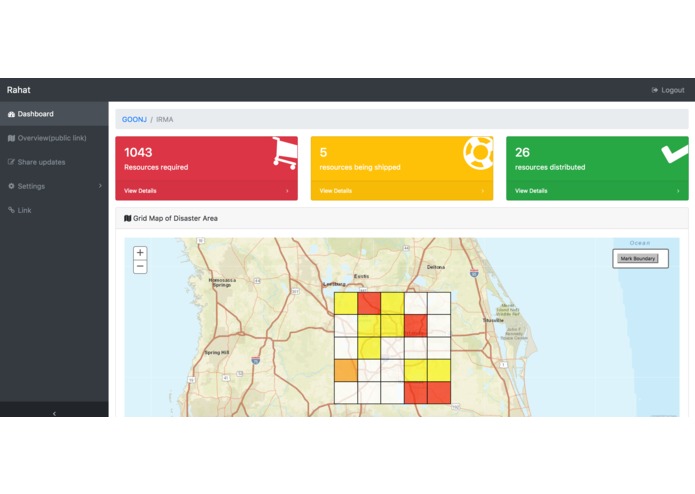
Task: Click the Link chain icon
Action: click(12, 210)
